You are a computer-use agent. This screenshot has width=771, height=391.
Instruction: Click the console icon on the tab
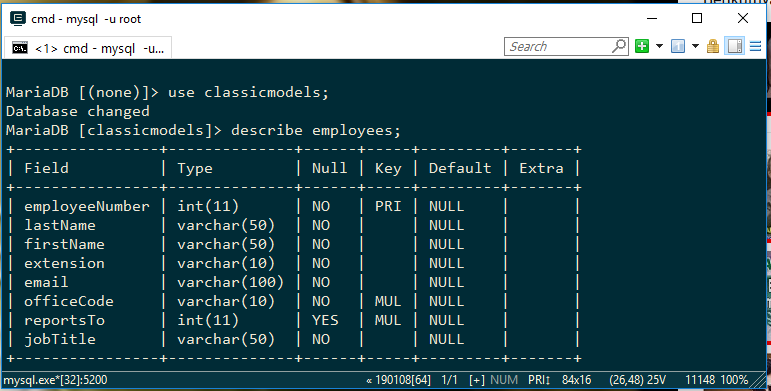20,48
